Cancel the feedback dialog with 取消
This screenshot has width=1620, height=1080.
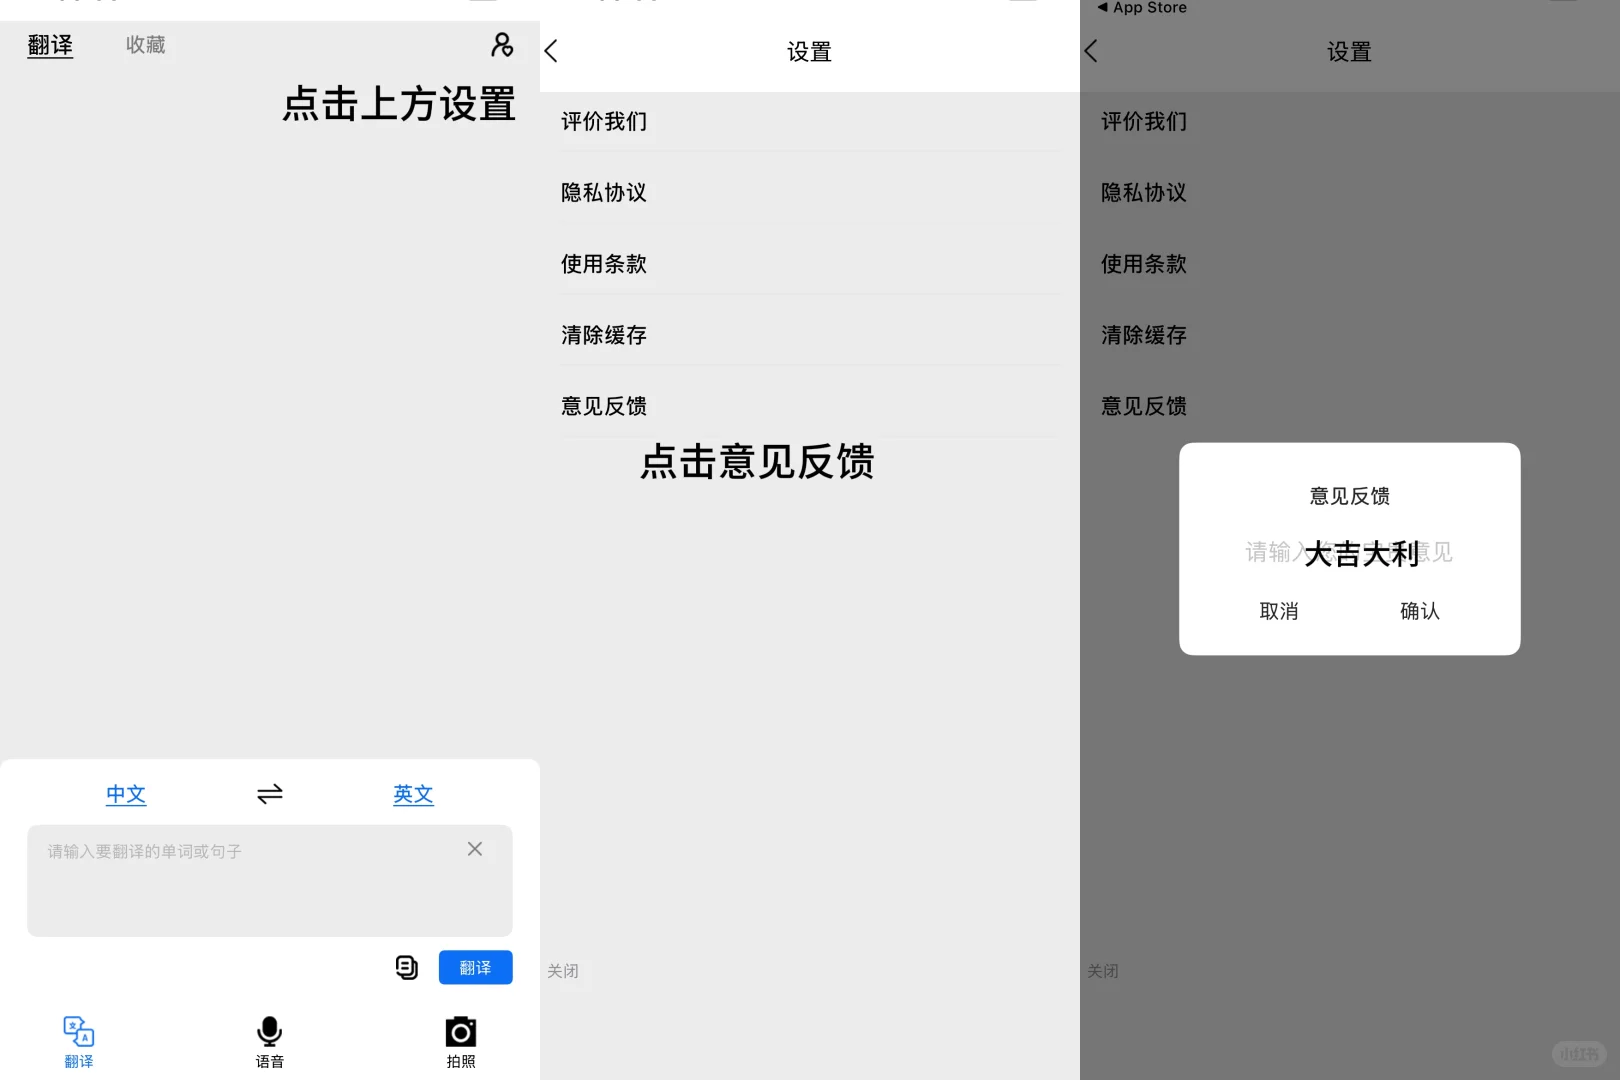point(1279,611)
